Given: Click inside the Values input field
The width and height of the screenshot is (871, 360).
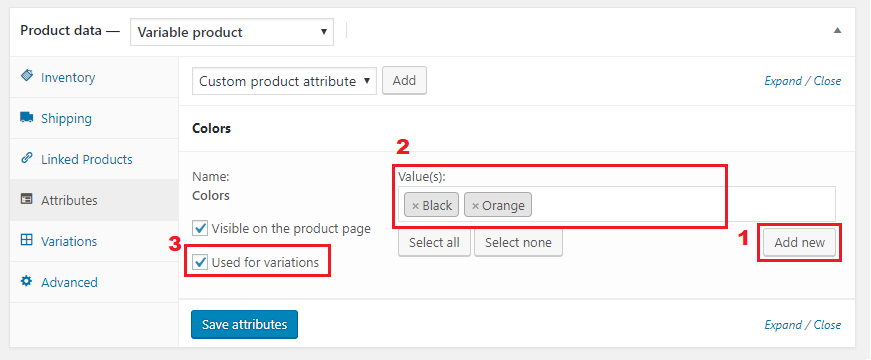Looking at the screenshot, I should pos(683,204).
